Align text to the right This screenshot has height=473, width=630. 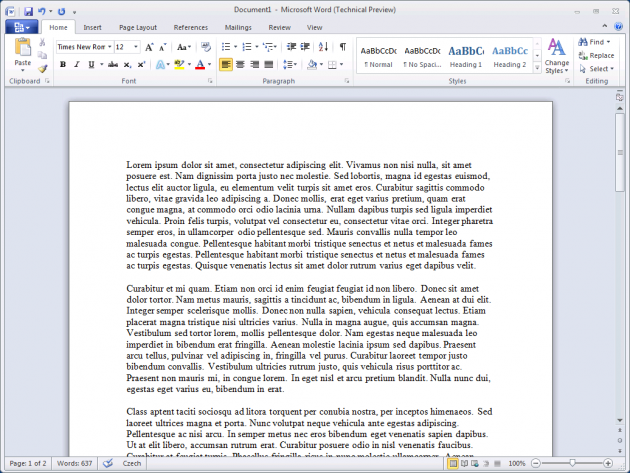coord(254,64)
